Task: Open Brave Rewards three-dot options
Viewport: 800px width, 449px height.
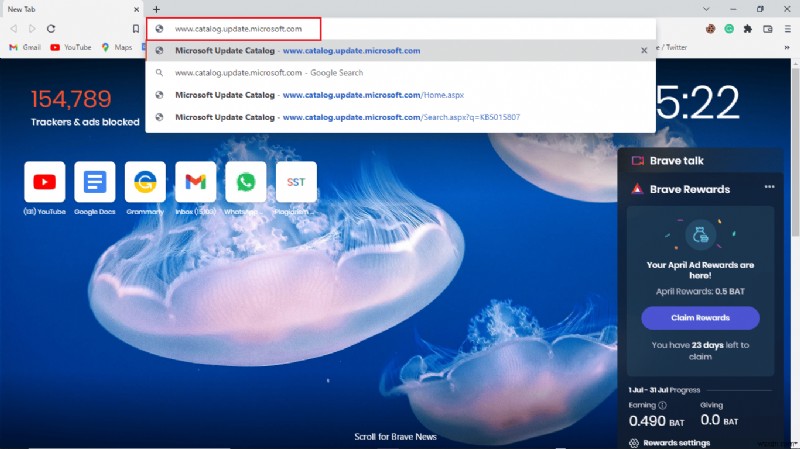Action: point(769,187)
